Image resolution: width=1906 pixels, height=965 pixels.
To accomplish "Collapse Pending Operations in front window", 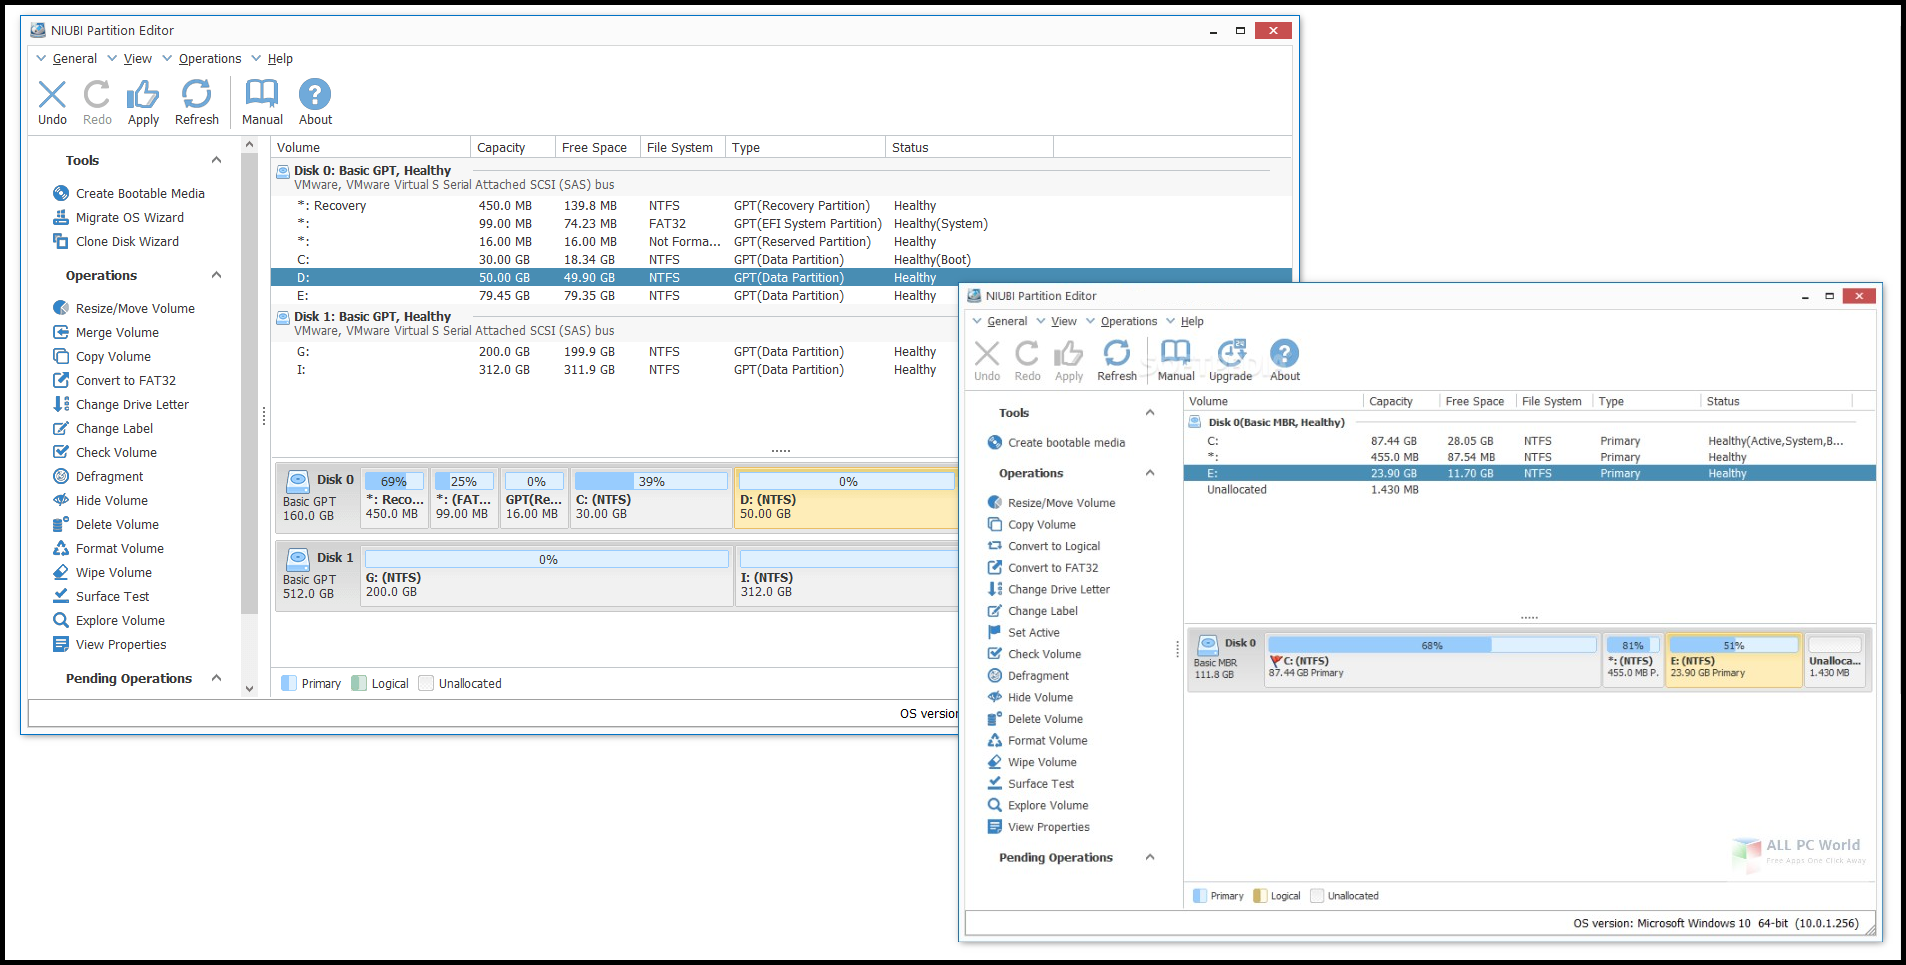I will tap(1150, 858).
